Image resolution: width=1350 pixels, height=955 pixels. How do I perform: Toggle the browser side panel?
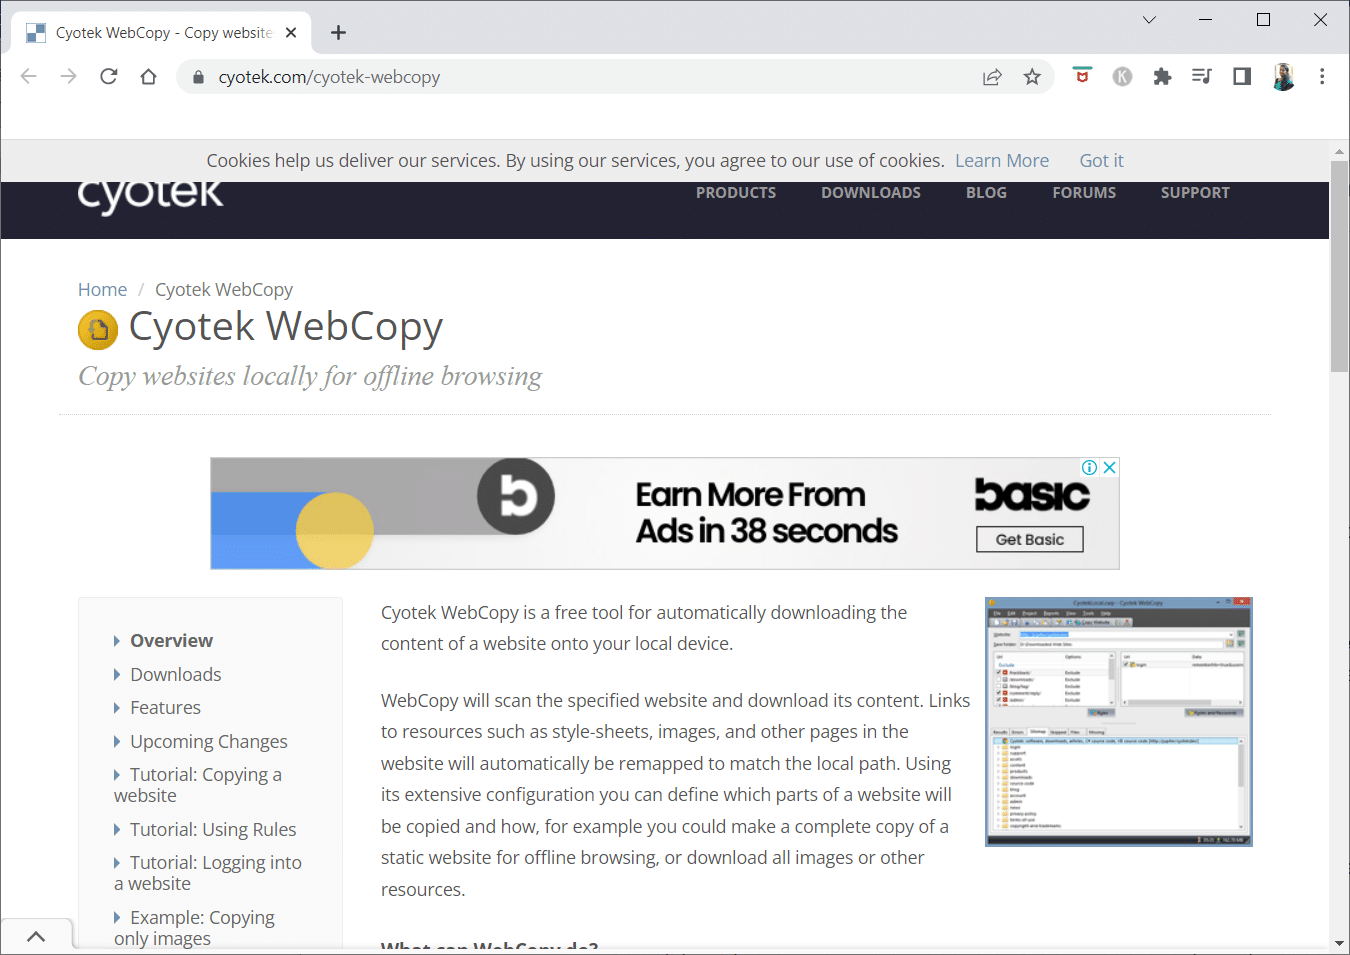[1242, 77]
